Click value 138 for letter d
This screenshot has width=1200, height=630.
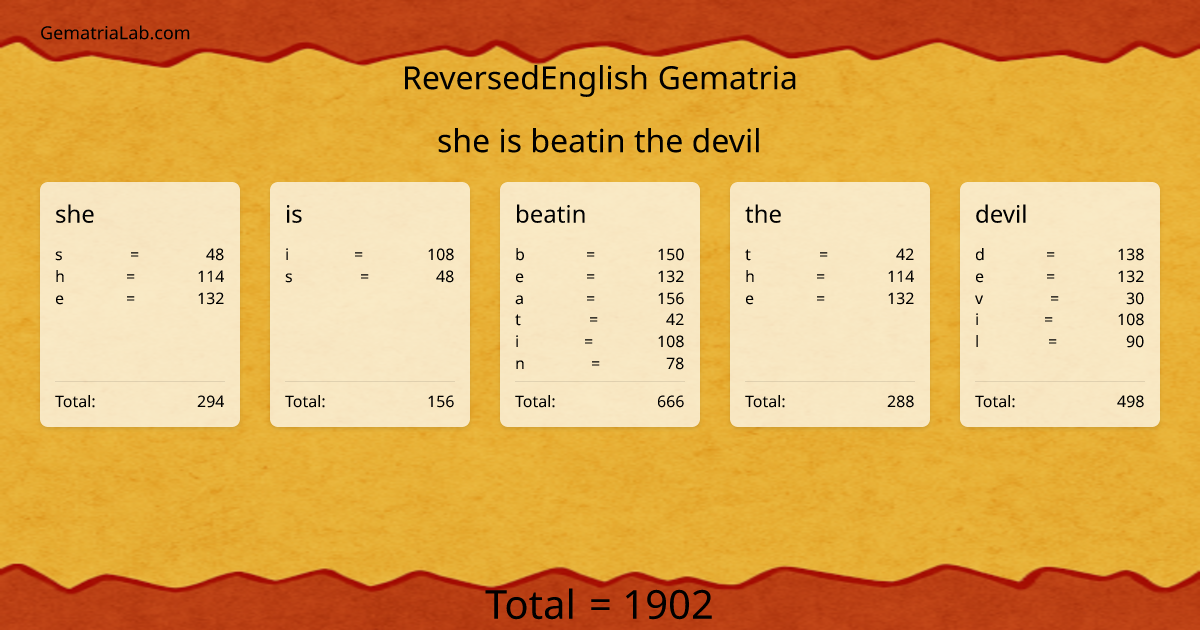click(1131, 255)
